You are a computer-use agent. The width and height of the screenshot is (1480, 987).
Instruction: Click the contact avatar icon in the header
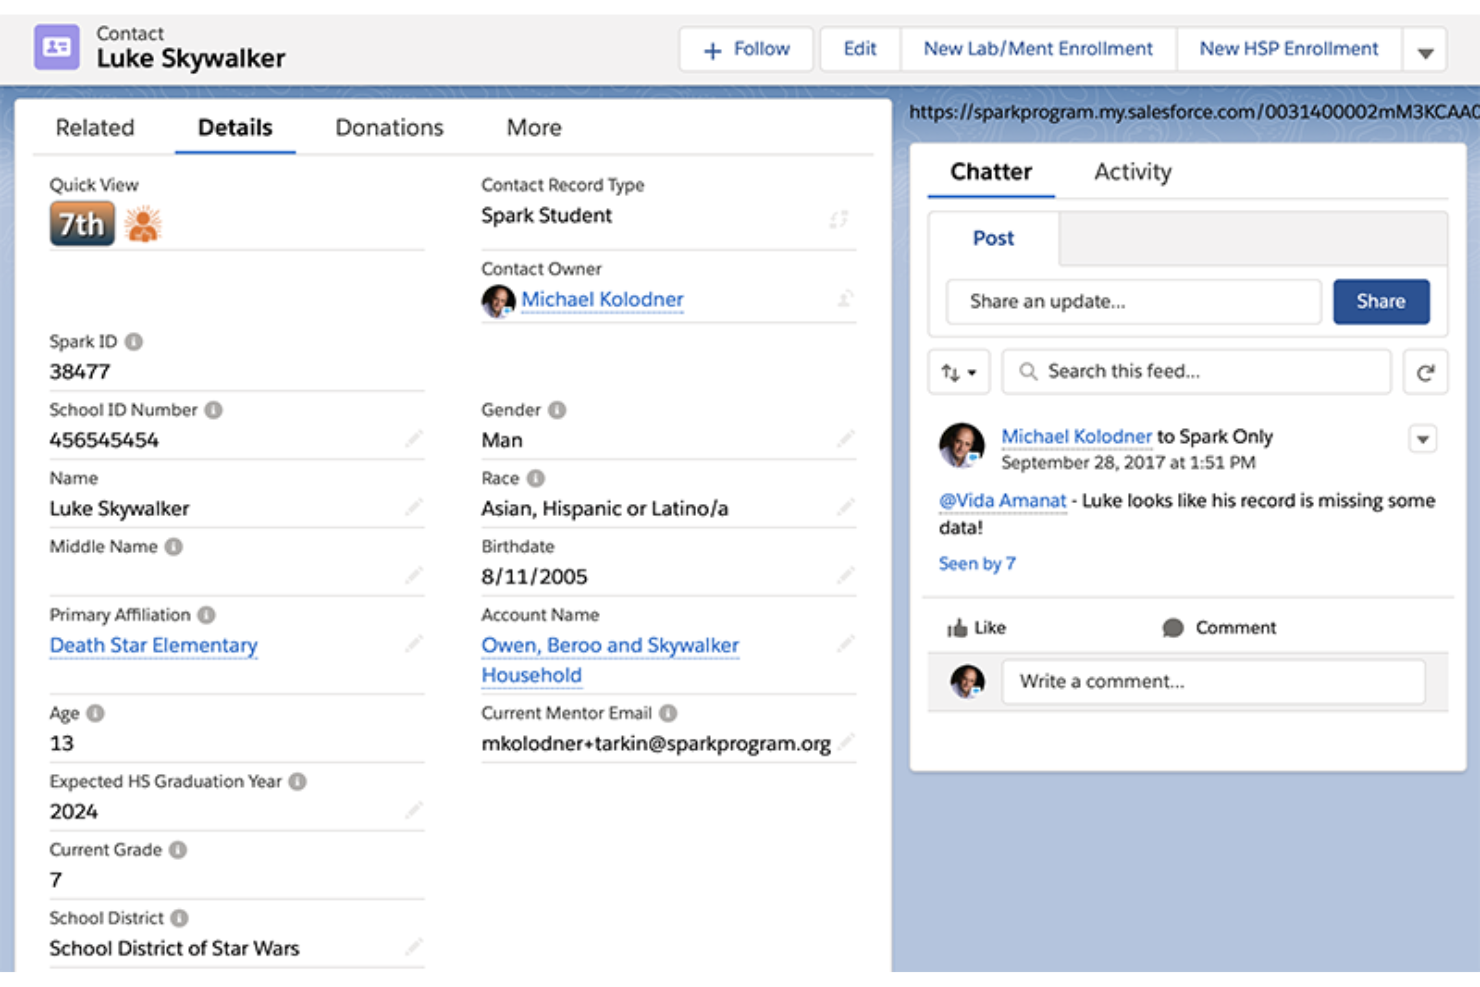pyautogui.click(x=56, y=46)
